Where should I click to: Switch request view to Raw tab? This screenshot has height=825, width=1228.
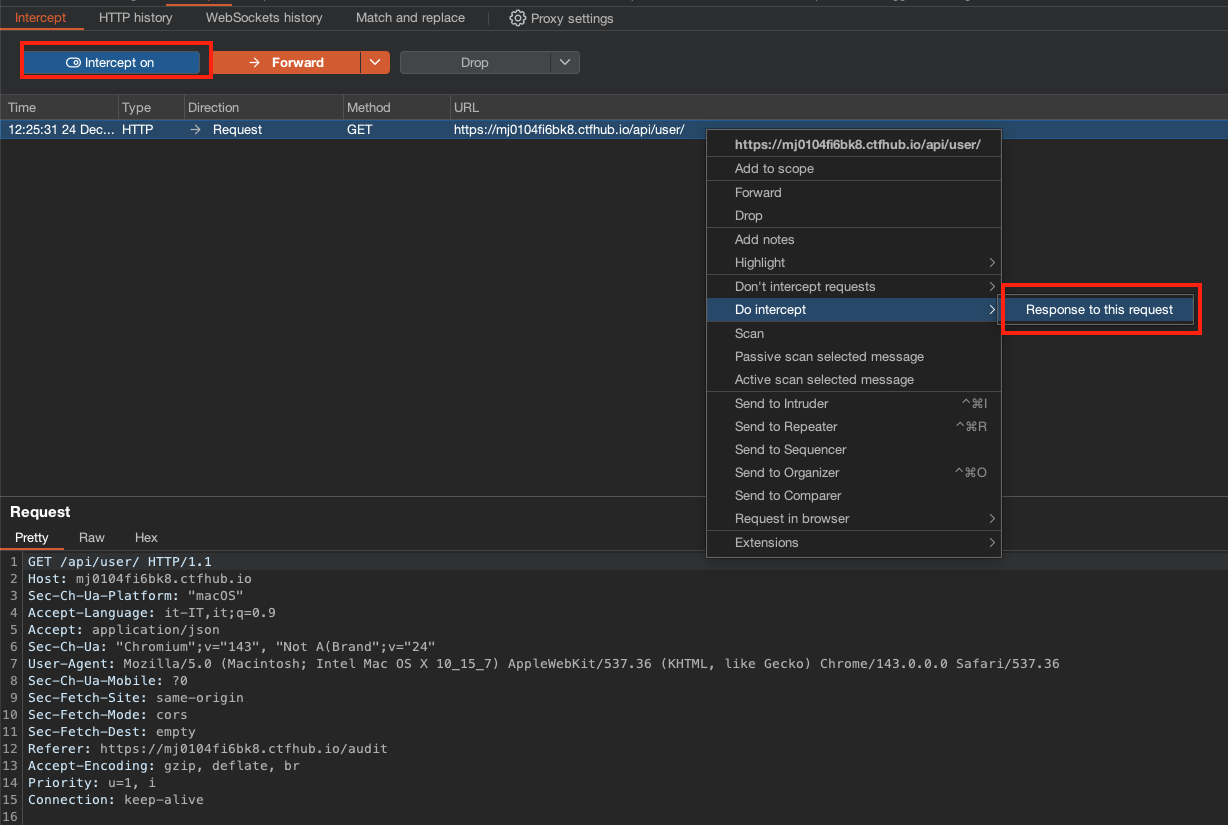tap(92, 537)
